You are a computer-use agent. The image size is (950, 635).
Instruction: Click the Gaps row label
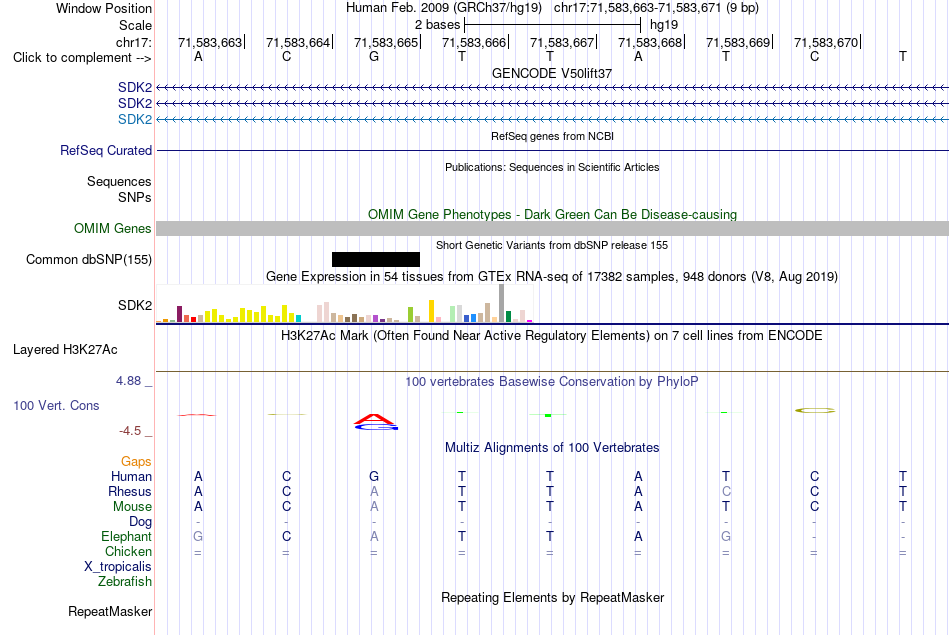(x=136, y=462)
